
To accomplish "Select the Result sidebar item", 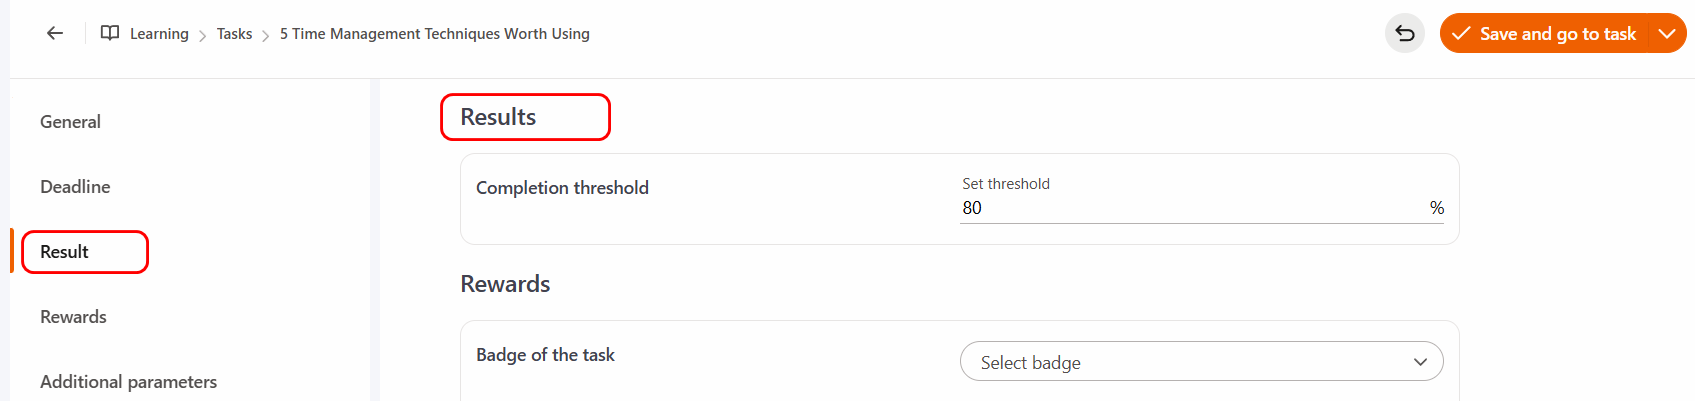I will click(x=64, y=252).
